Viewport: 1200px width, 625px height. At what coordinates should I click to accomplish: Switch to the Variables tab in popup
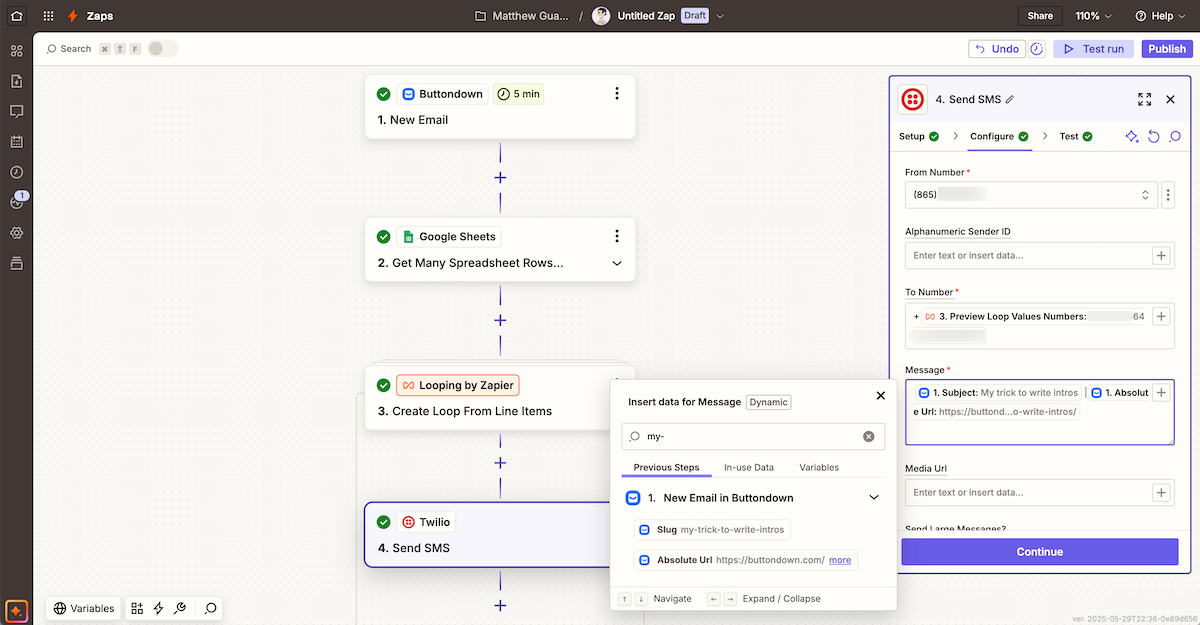[x=819, y=467]
